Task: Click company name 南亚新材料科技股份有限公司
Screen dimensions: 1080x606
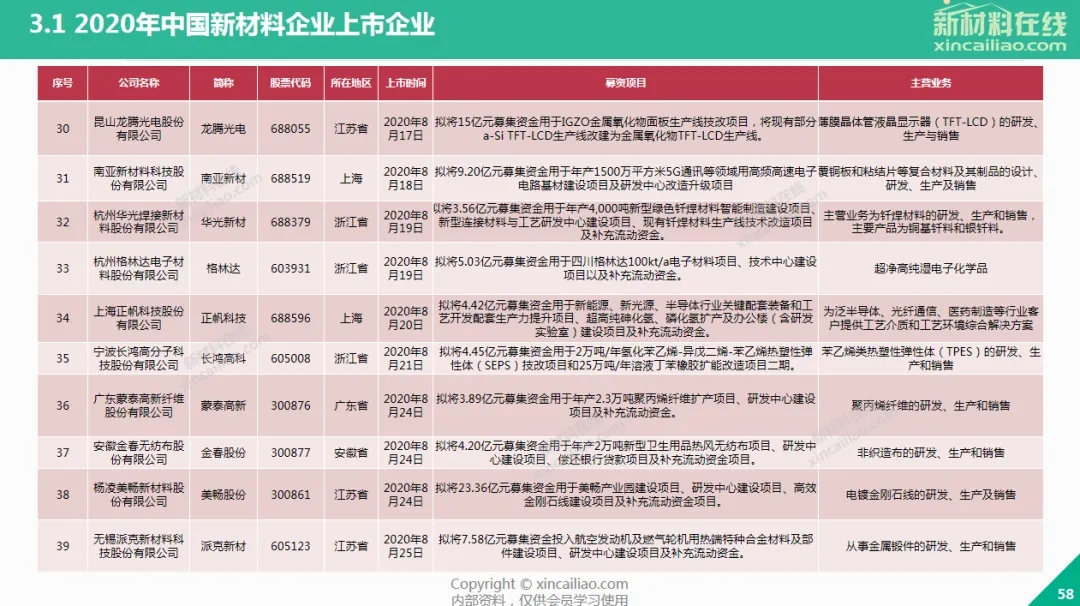Action: 138,178
